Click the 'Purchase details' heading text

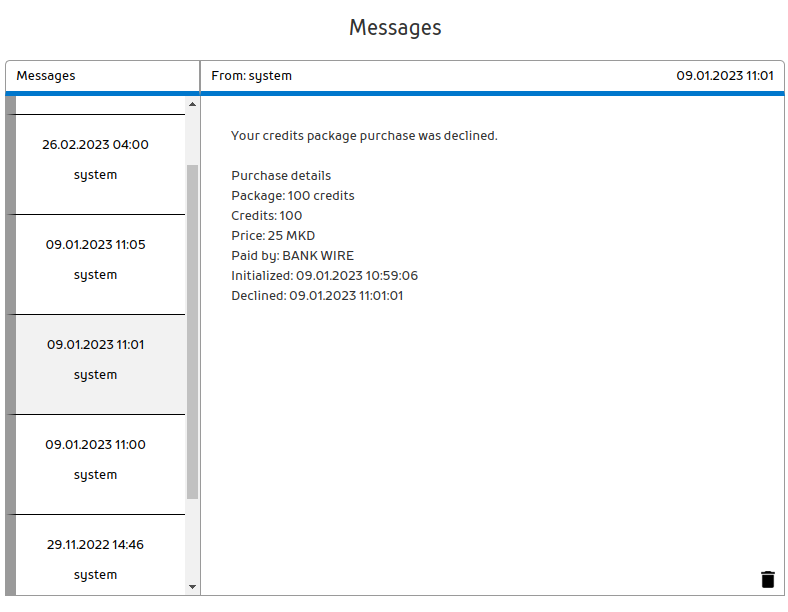click(x=281, y=176)
